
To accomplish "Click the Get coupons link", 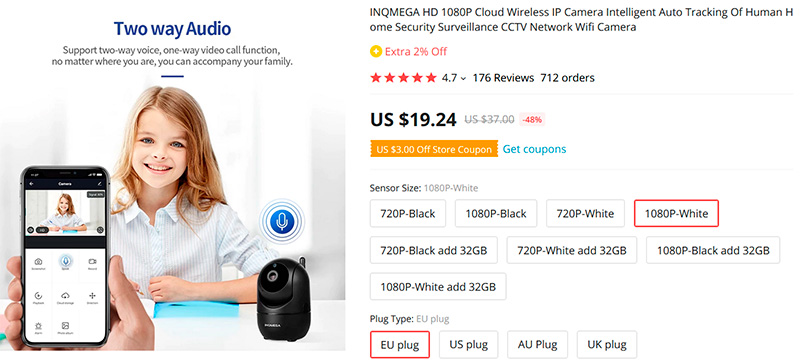I will pyautogui.click(x=534, y=149).
